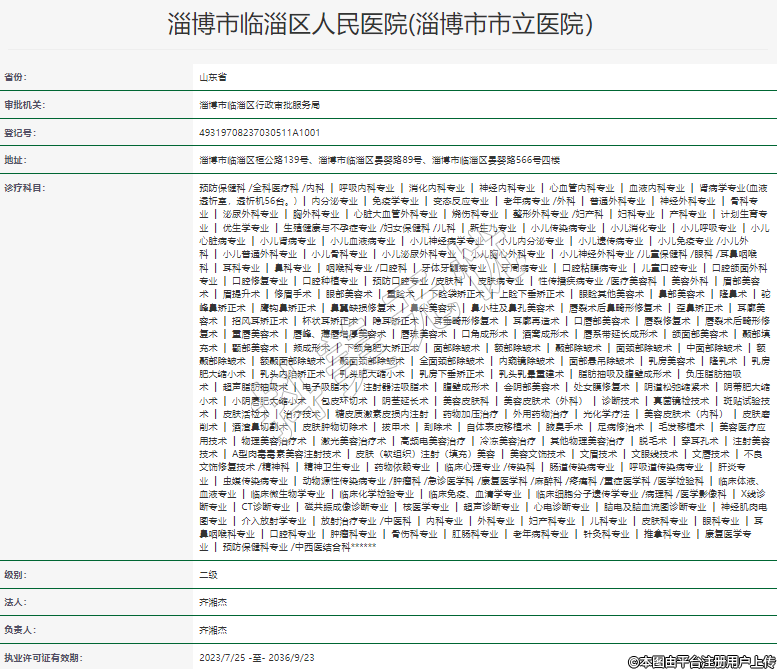Select the license validity date range 2023/7/25
777x669 pixels.
[257, 658]
